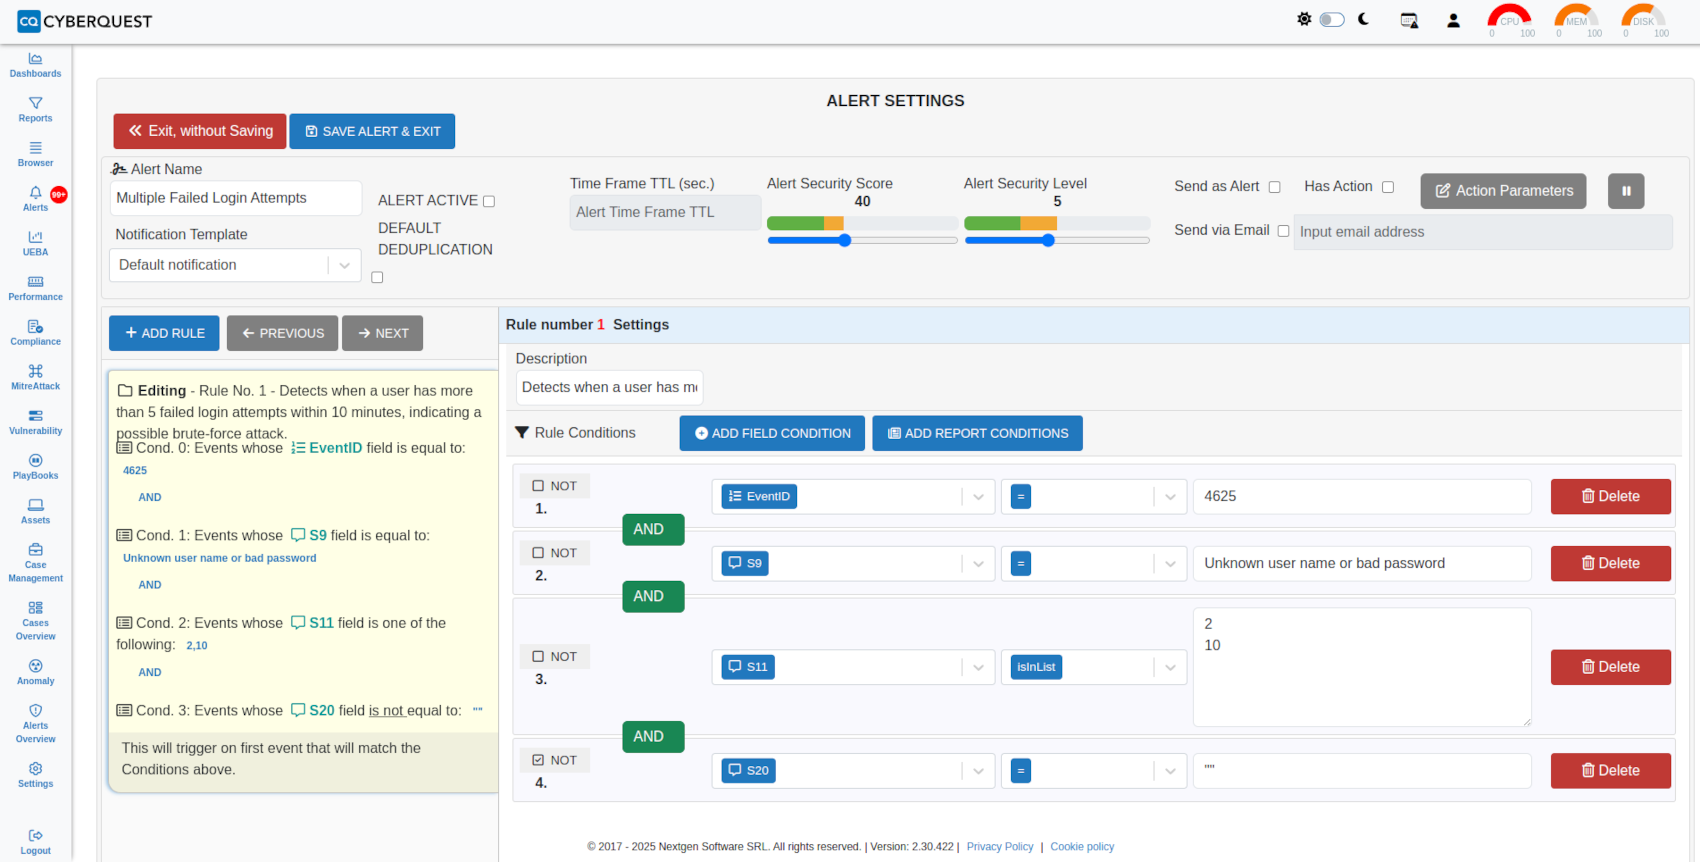Check the Send via Email checkbox
The width and height of the screenshot is (1700, 862).
[x=1283, y=231]
